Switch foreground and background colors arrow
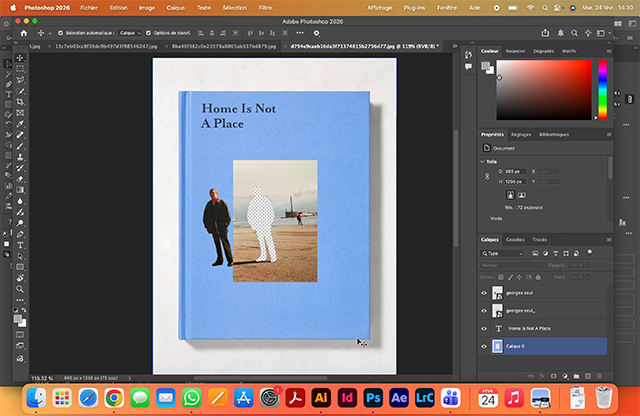This screenshot has width=640, height=416. point(24,310)
